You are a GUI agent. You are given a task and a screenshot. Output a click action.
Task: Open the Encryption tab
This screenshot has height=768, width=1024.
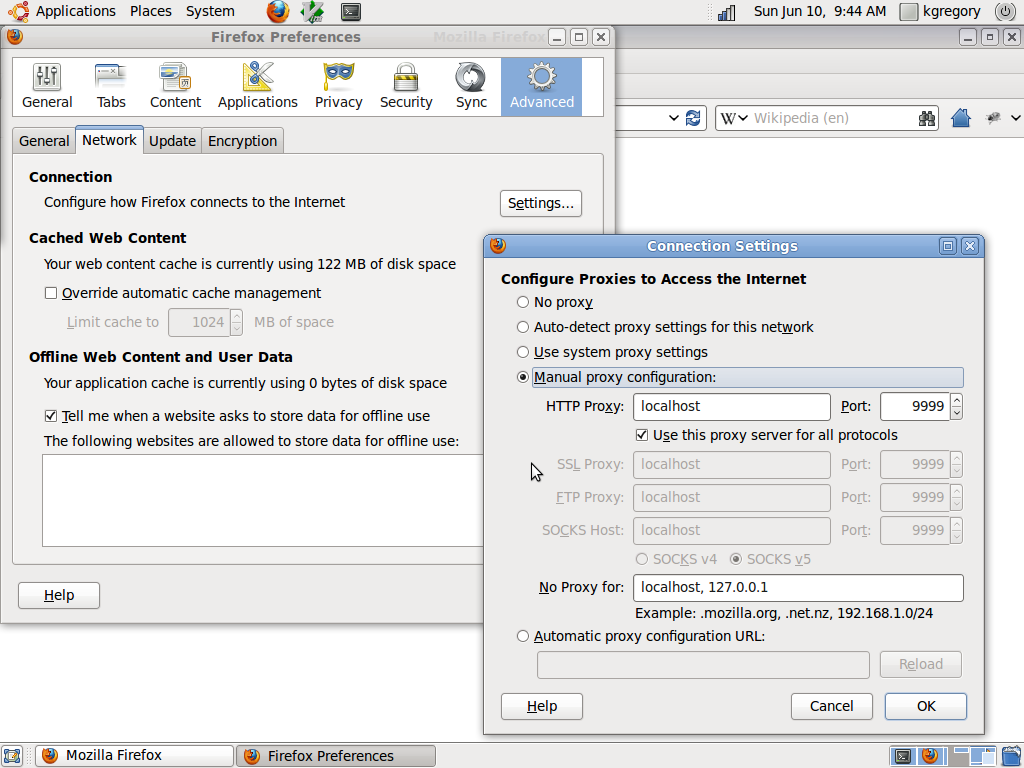(242, 140)
